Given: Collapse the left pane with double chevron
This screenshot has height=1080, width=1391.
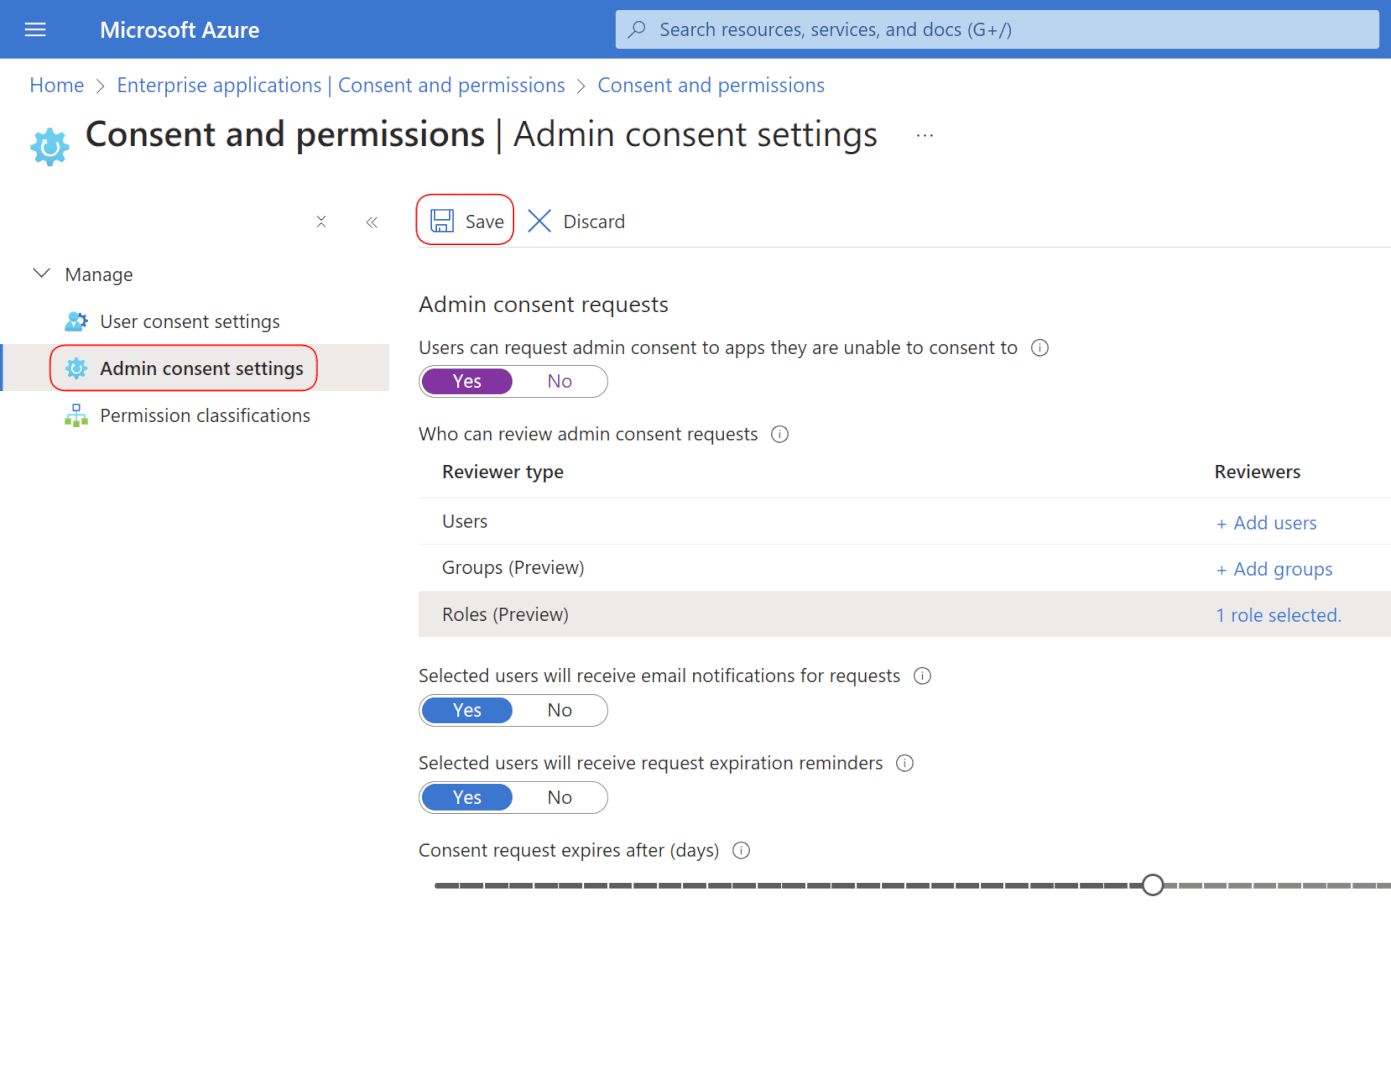Looking at the screenshot, I should pyautogui.click(x=371, y=221).
